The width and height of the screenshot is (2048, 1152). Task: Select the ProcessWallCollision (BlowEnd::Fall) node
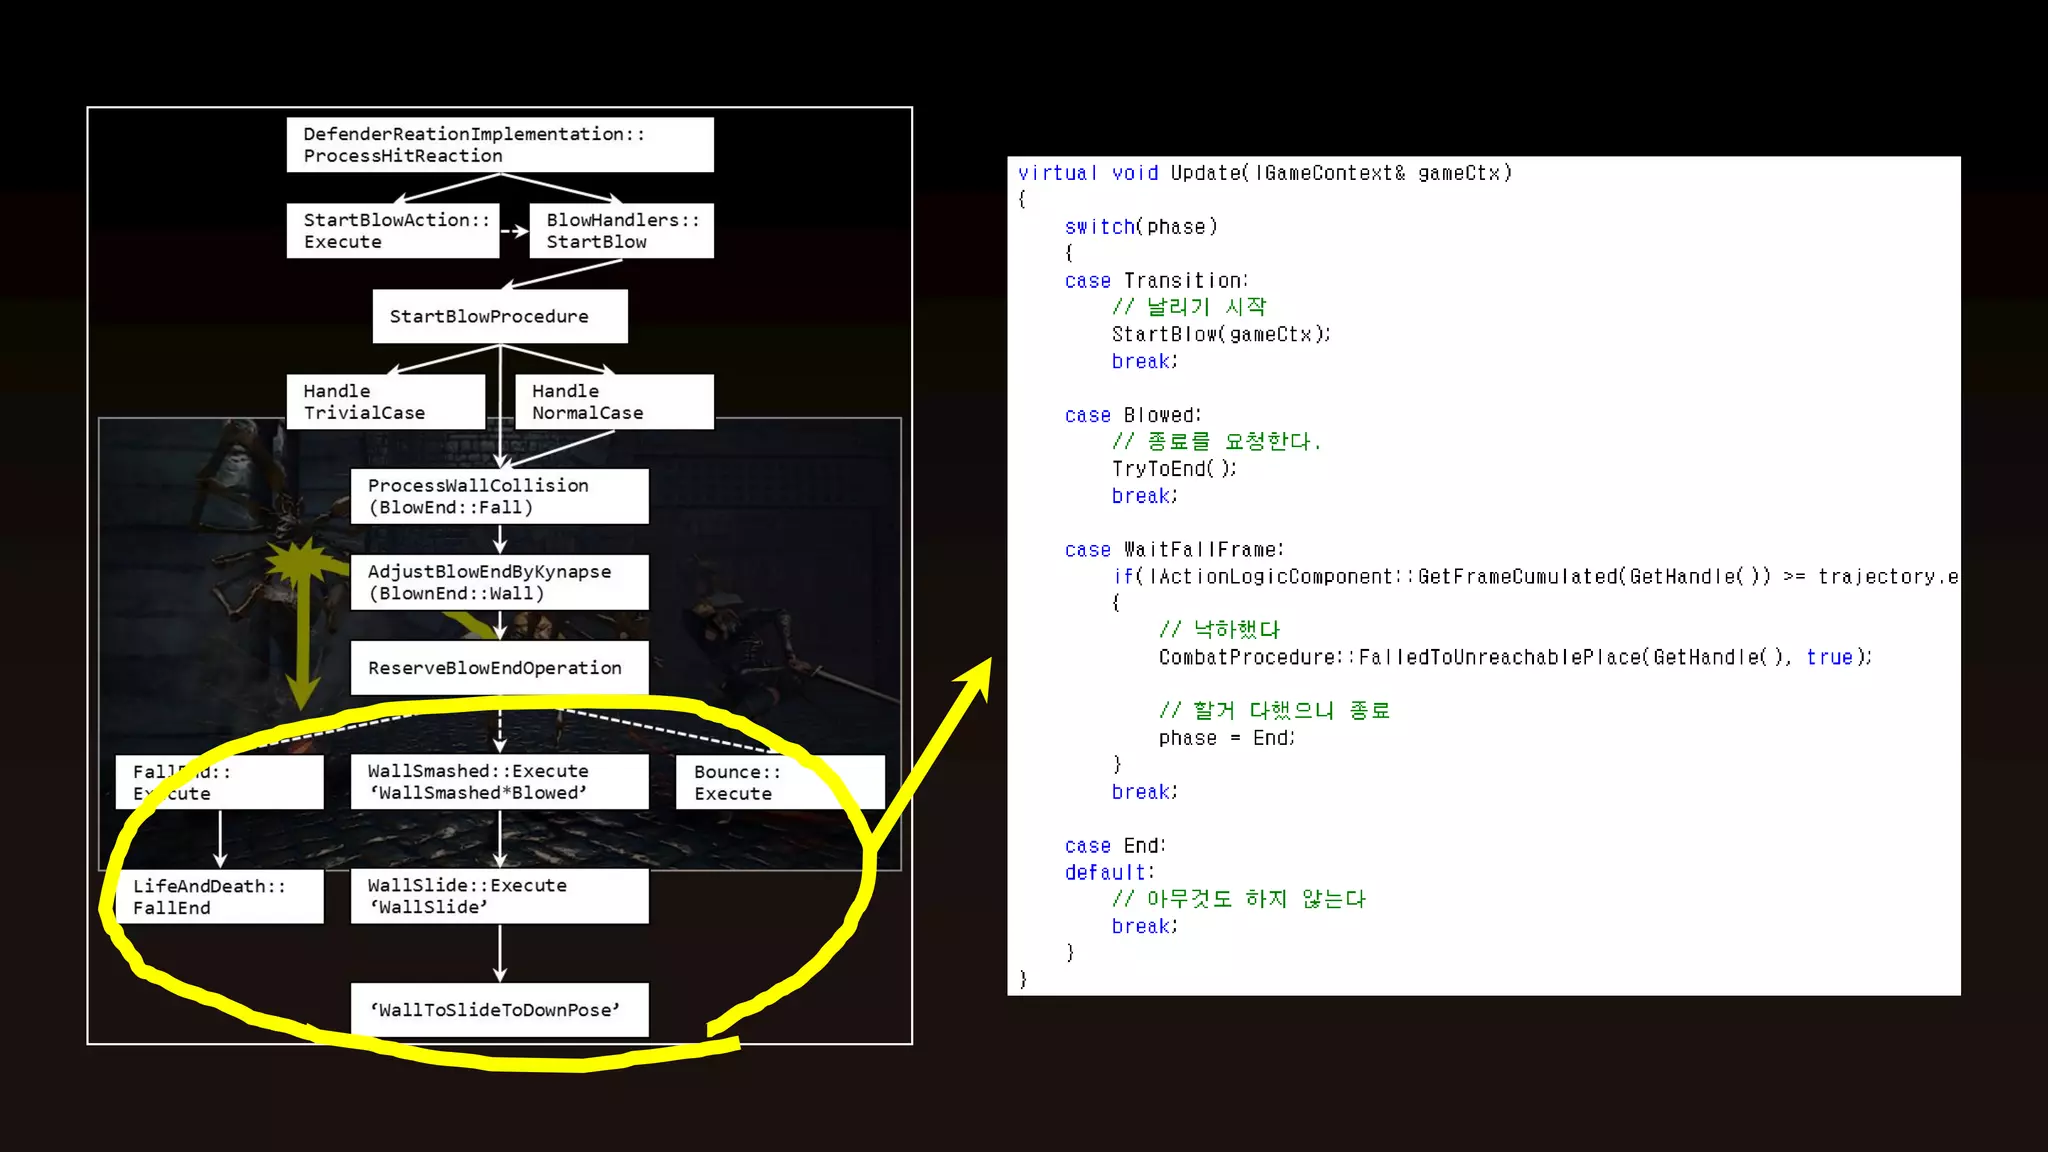point(500,496)
